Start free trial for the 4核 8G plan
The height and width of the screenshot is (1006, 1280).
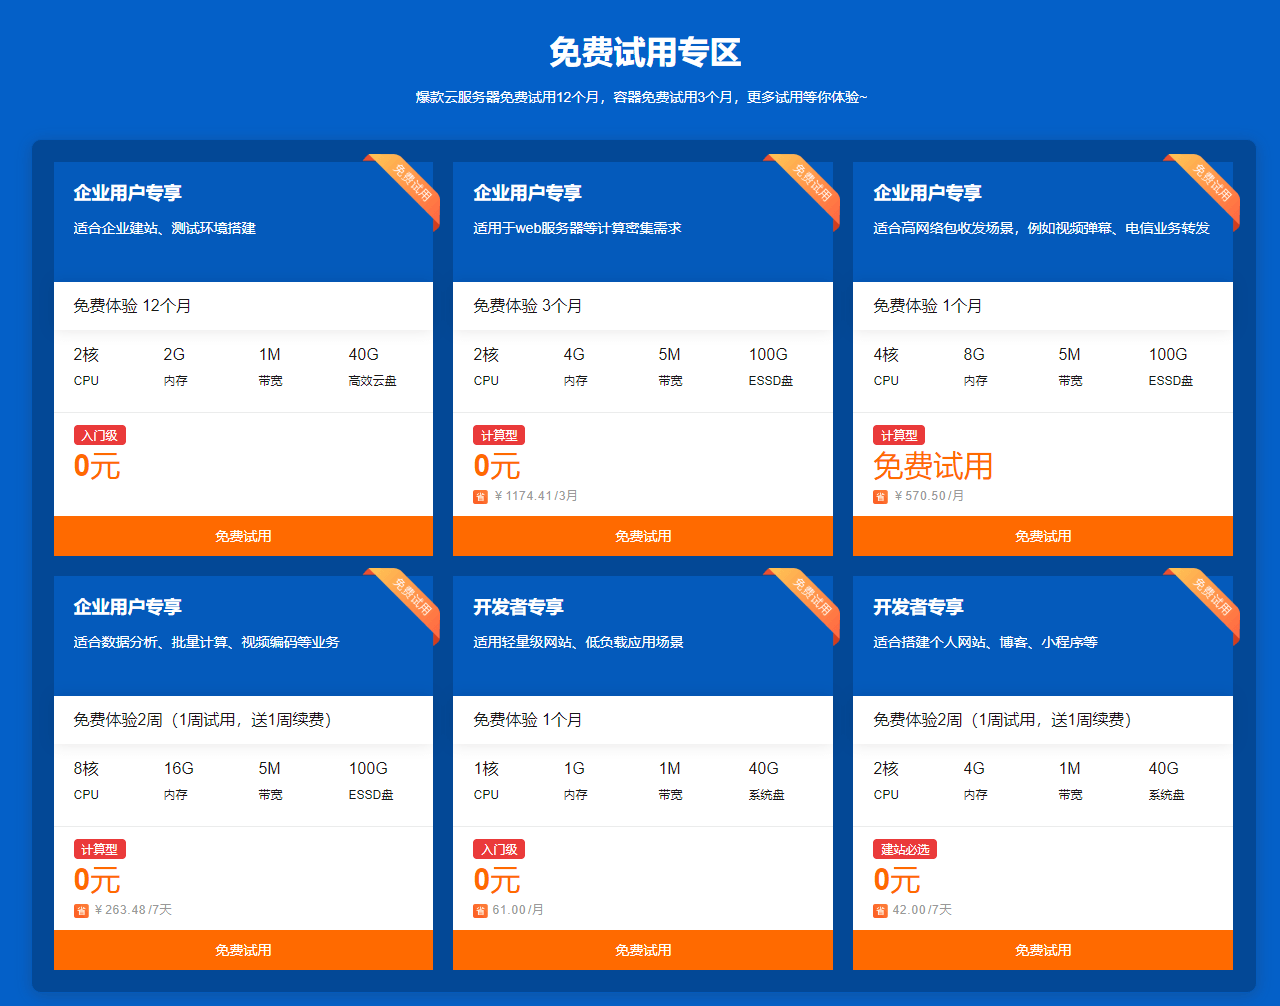pos(1042,536)
